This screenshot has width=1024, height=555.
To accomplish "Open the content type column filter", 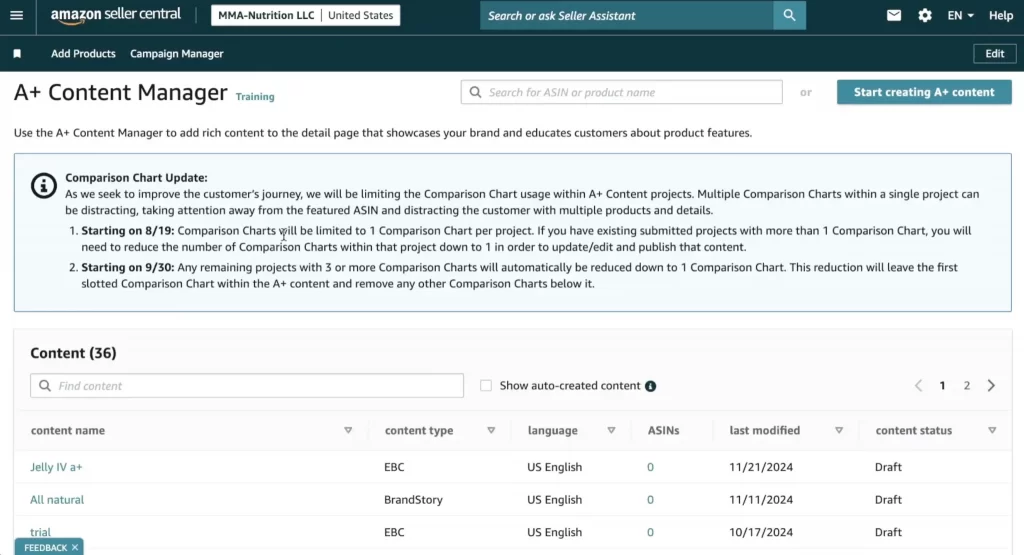I will [x=491, y=430].
